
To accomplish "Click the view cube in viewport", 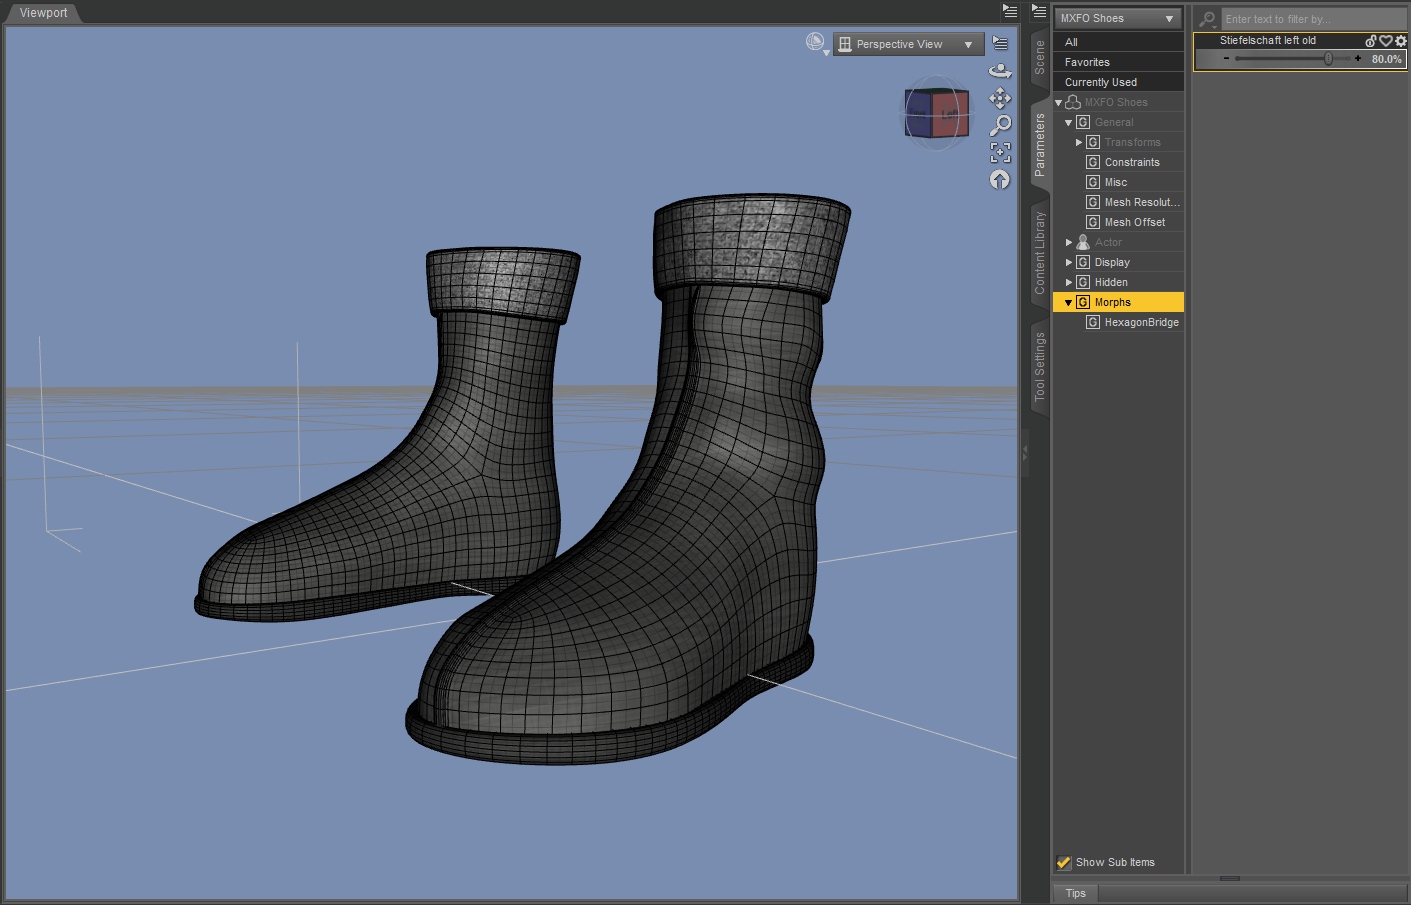I will point(936,113).
